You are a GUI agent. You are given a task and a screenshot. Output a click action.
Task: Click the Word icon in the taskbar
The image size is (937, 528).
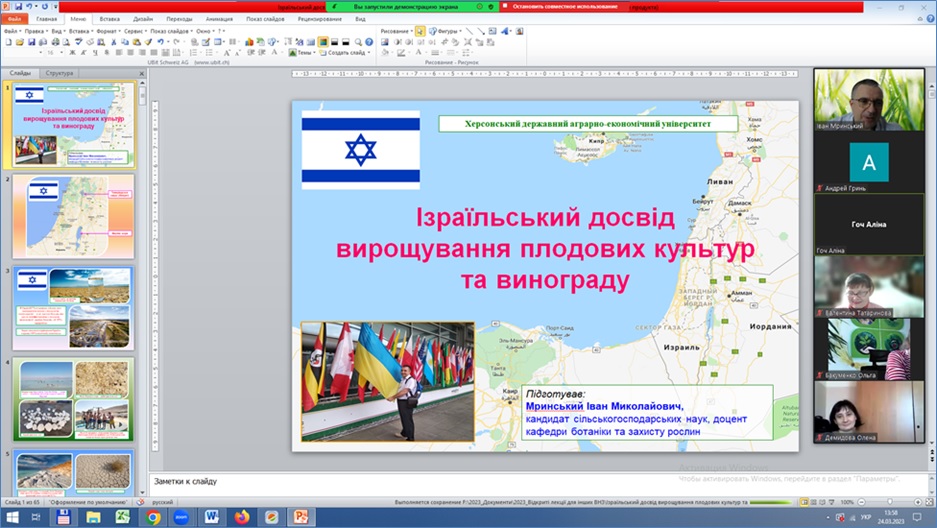point(212,517)
